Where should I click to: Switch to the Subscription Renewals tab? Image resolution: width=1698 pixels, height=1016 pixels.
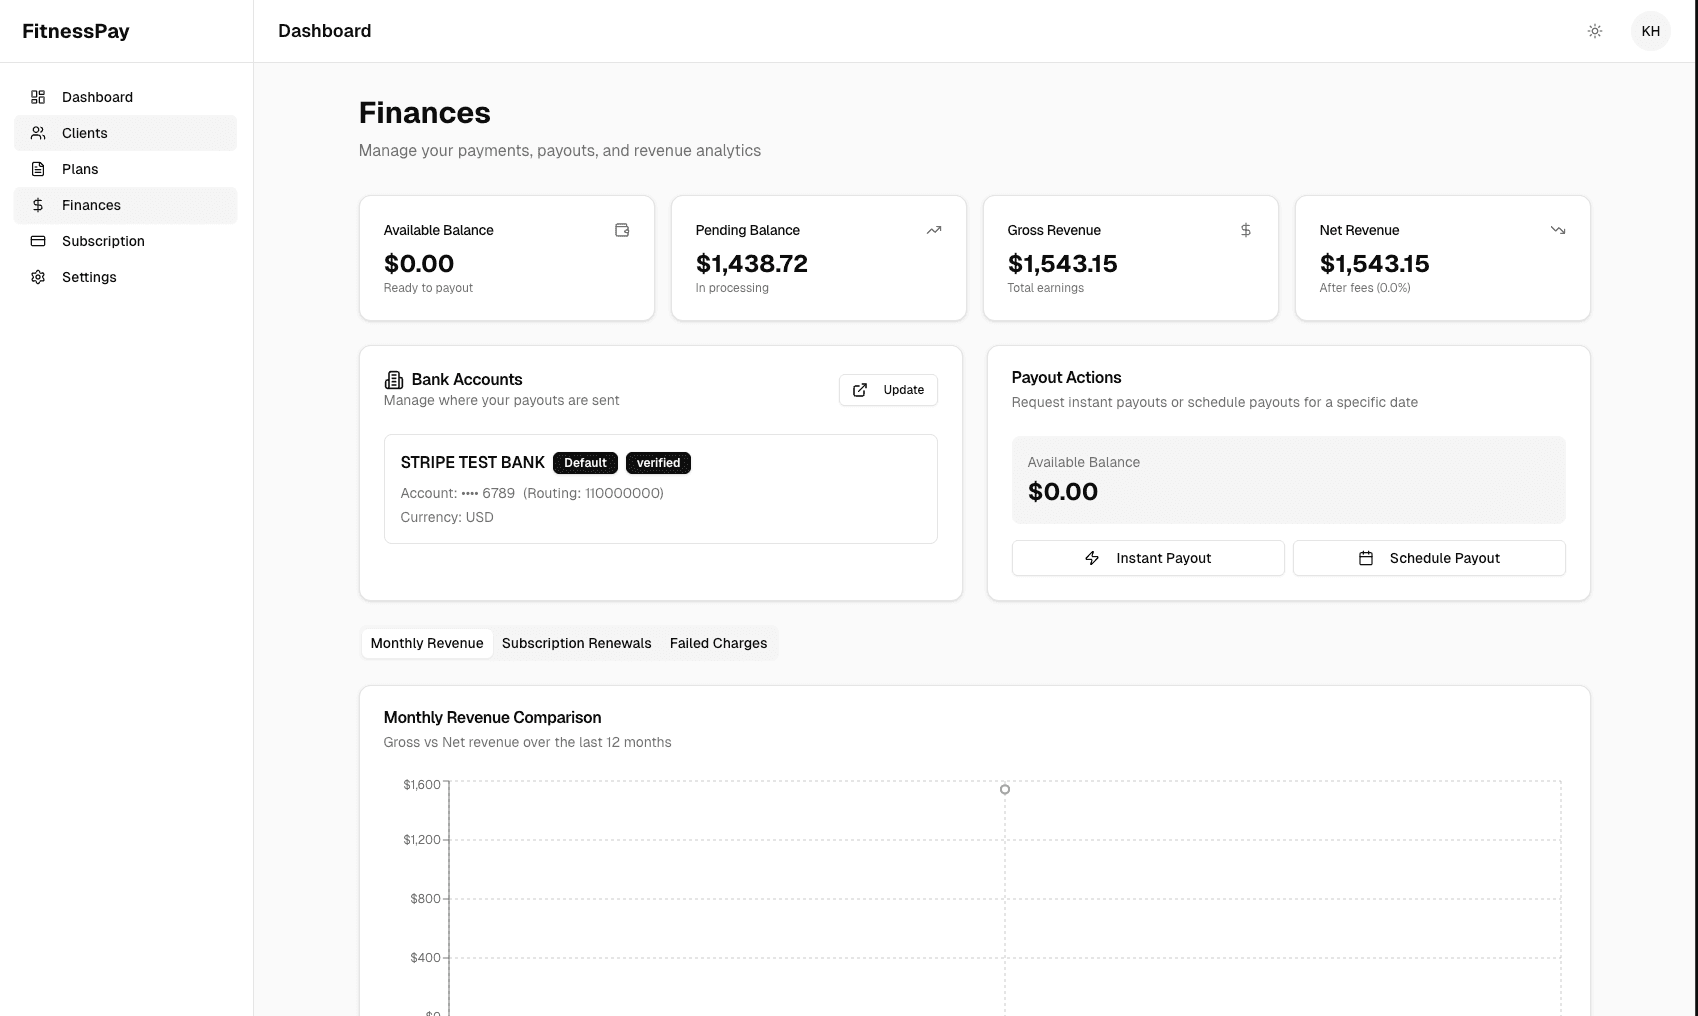click(x=576, y=643)
